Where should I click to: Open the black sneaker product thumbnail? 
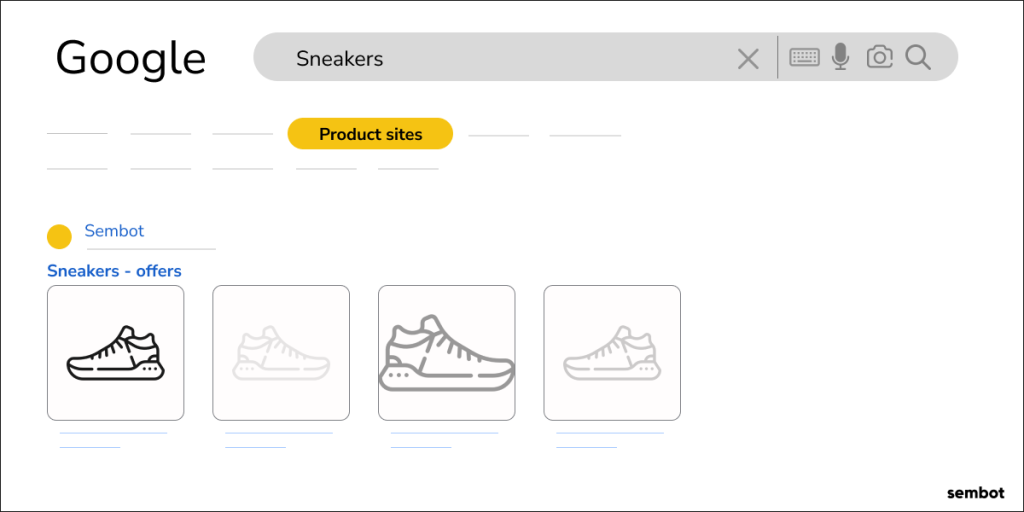116,353
